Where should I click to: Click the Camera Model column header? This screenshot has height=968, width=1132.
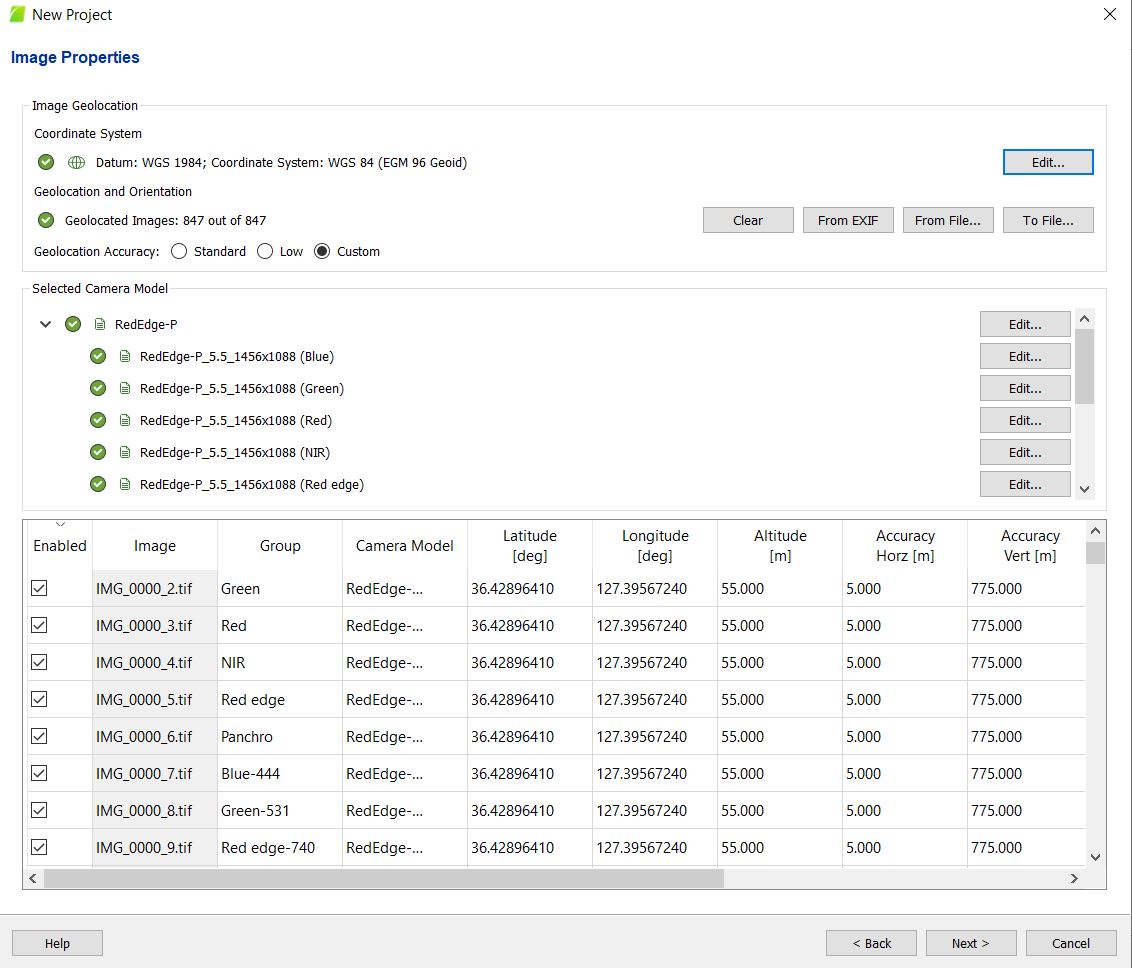[404, 546]
